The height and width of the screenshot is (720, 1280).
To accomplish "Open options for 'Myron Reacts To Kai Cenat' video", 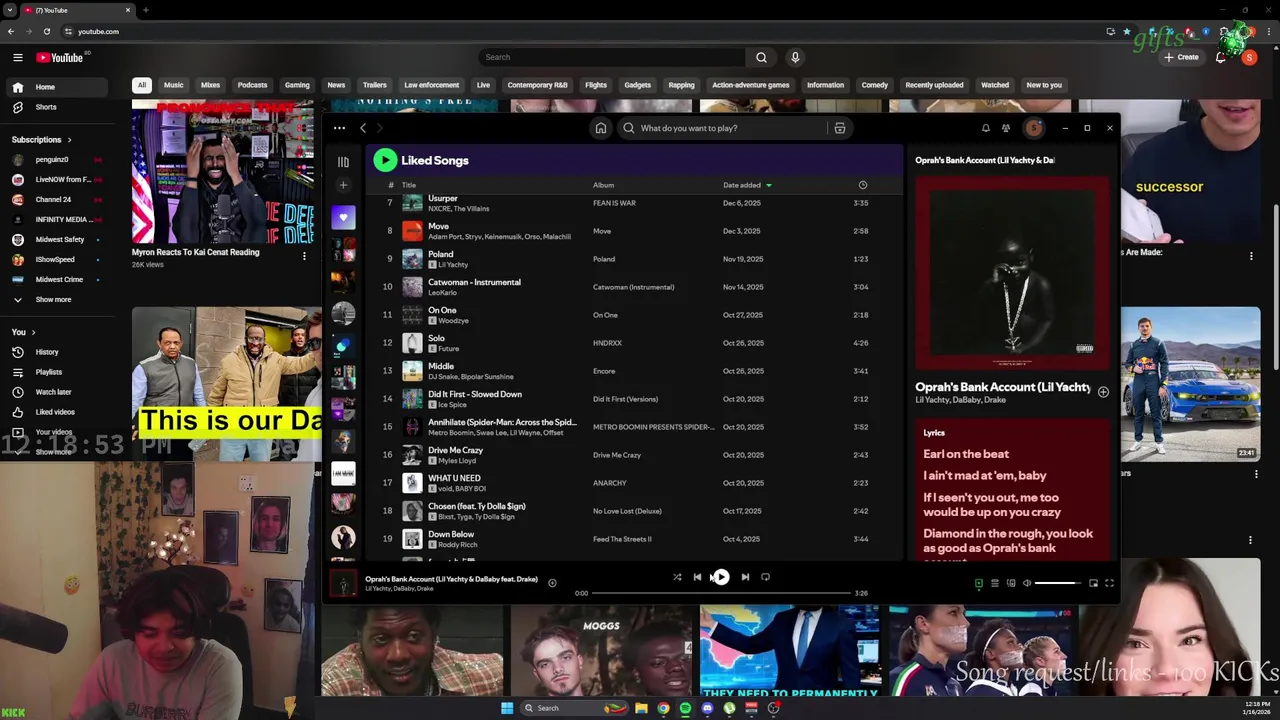I will point(304,256).
